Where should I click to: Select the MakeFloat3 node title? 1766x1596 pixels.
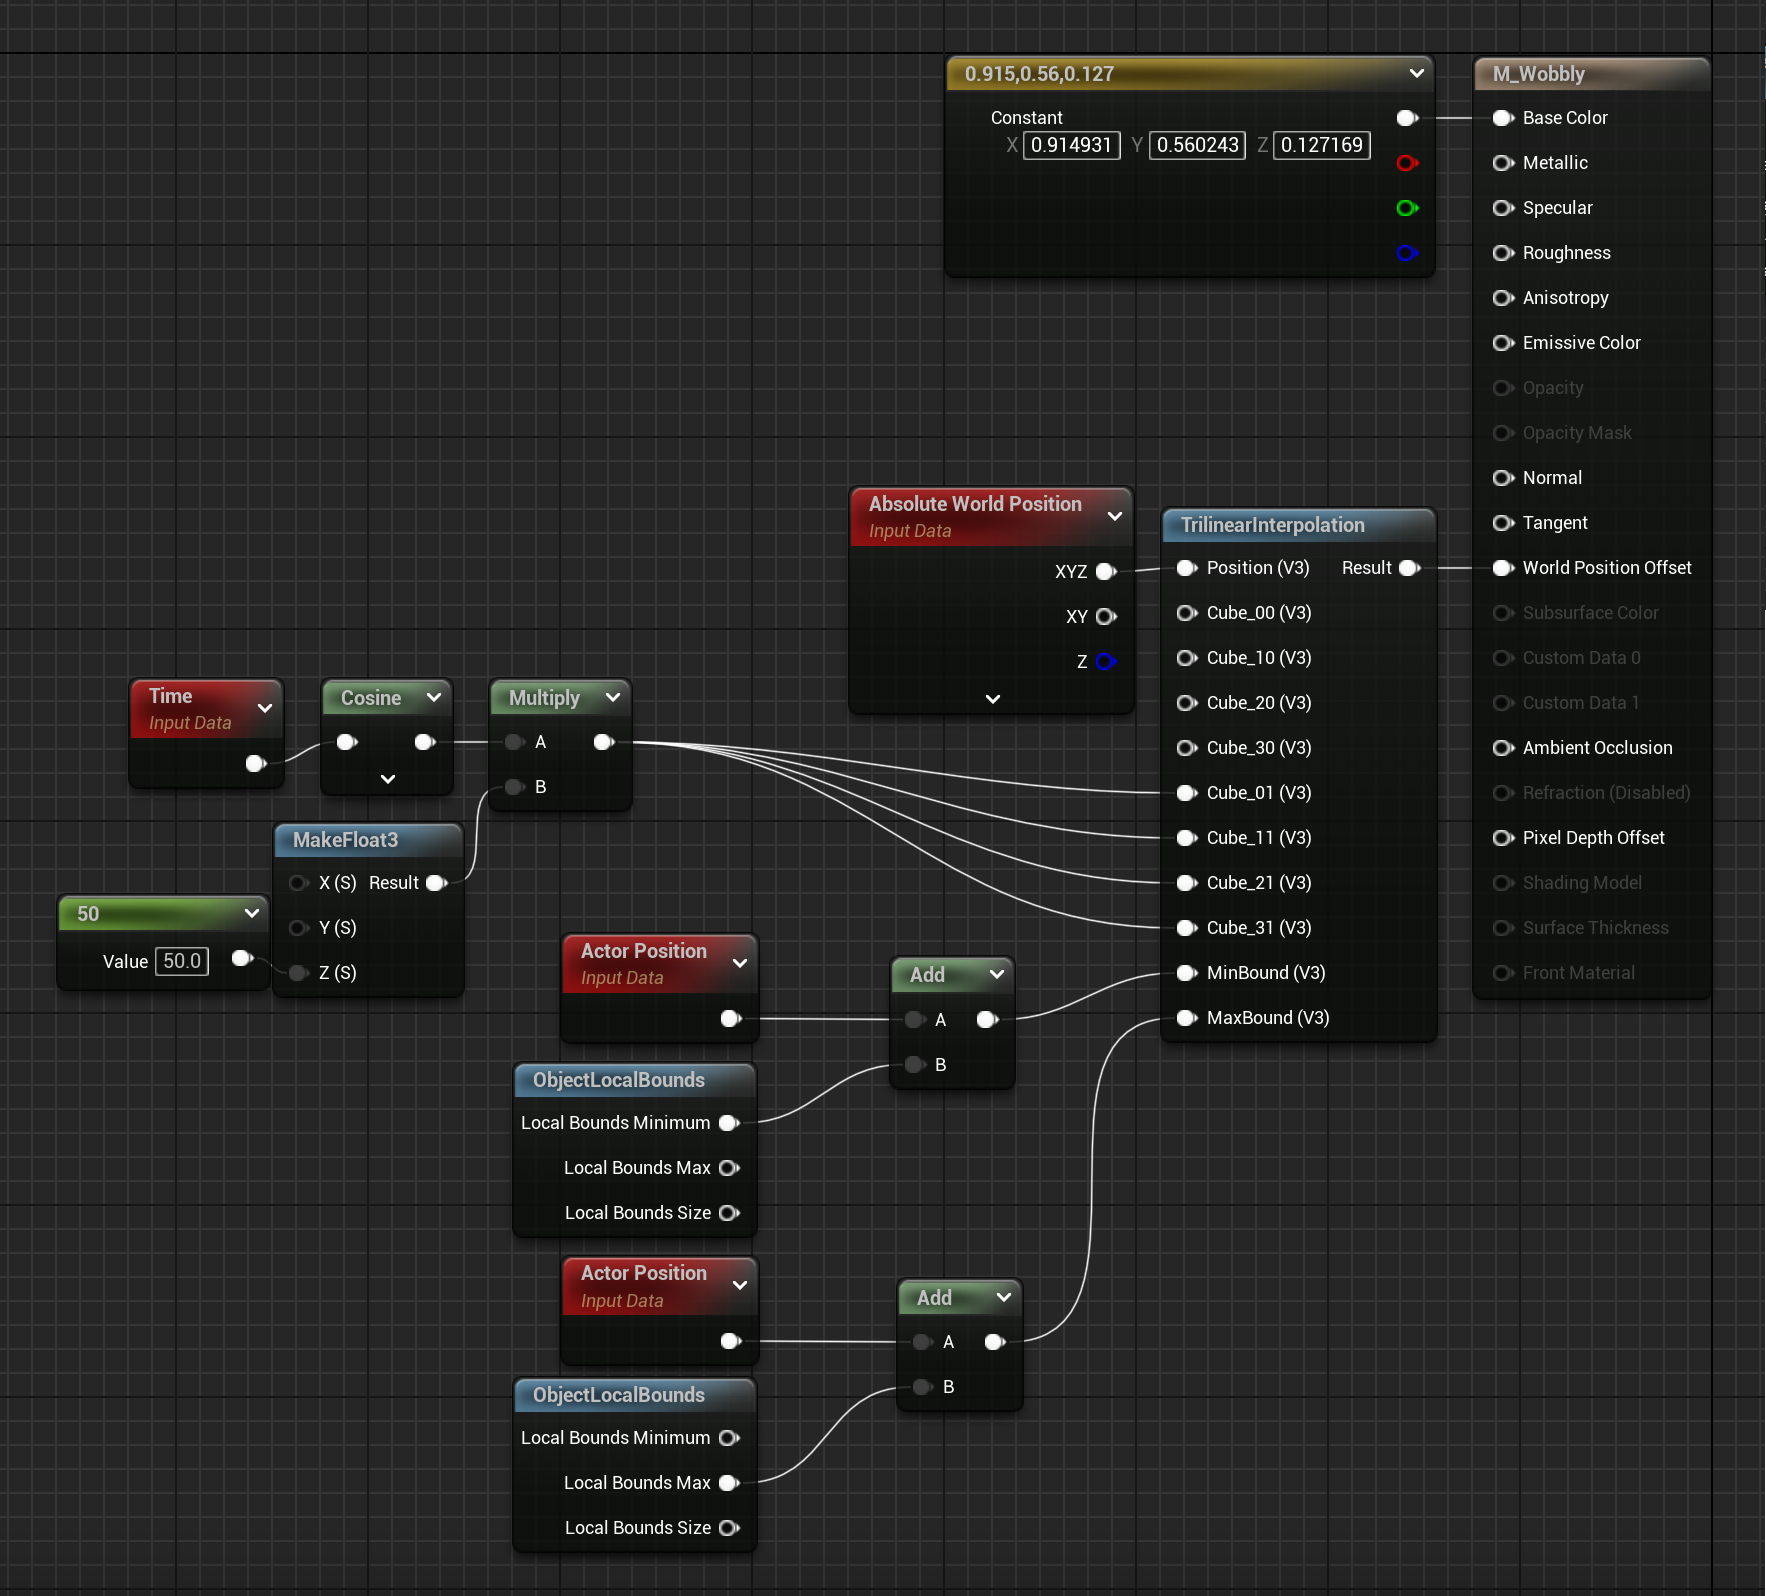pos(345,840)
